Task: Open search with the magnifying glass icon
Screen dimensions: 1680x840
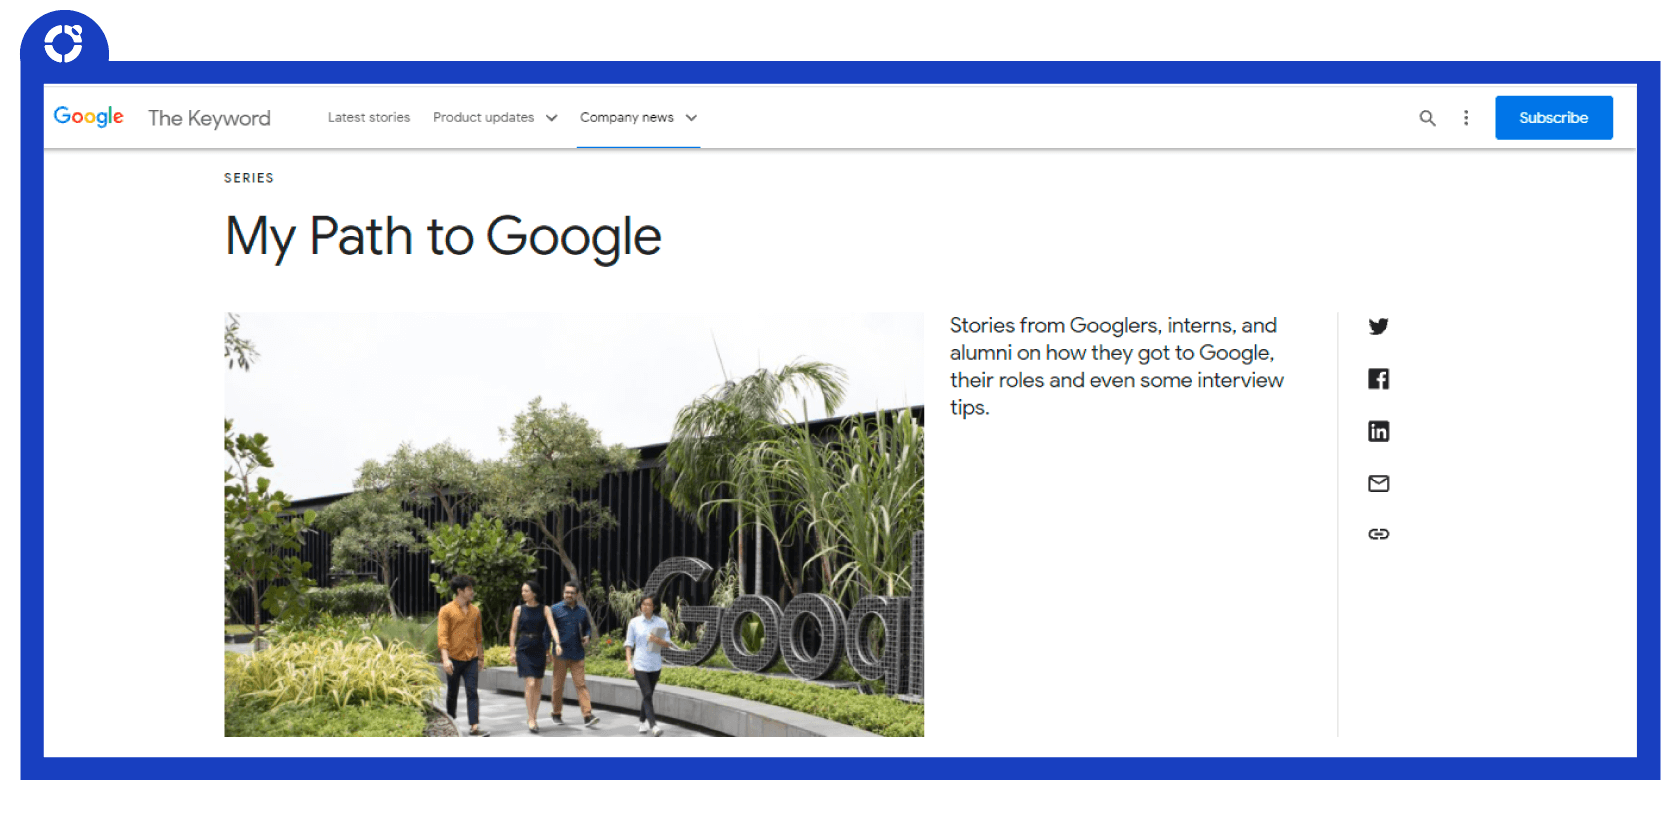Action: click(x=1427, y=118)
